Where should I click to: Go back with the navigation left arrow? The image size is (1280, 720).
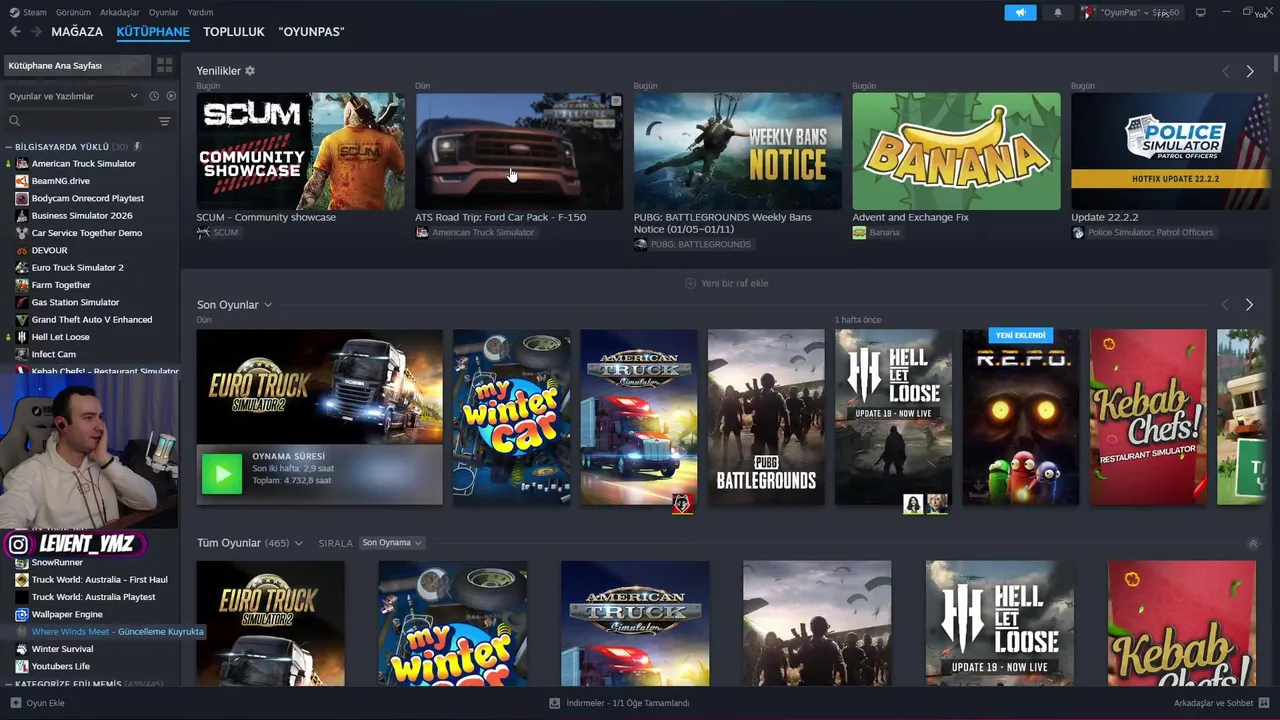(15, 32)
